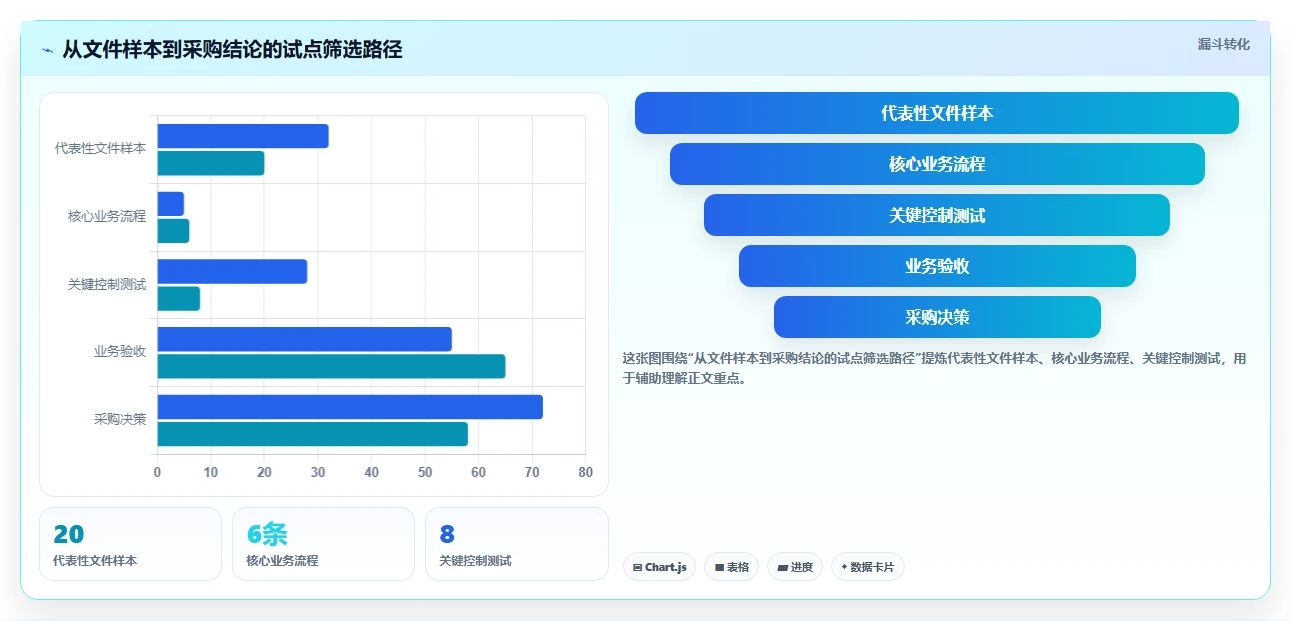Click the 漏斗转化 label in header
This screenshot has height=621, width=1291.
(x=1223, y=44)
